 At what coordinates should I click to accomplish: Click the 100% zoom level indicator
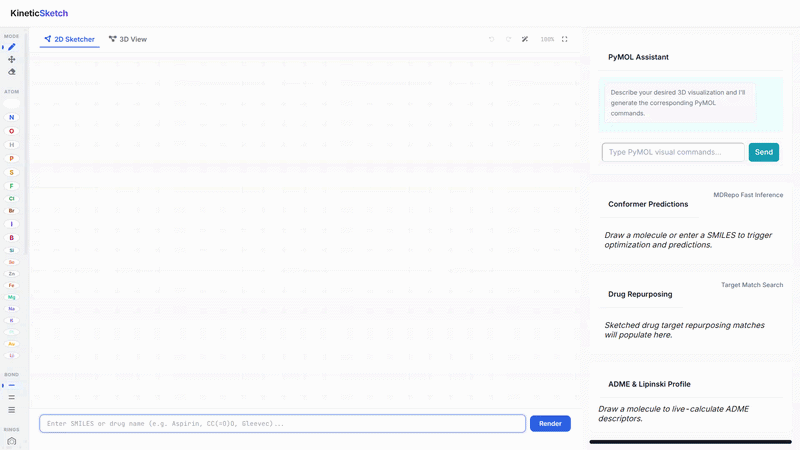click(547, 39)
